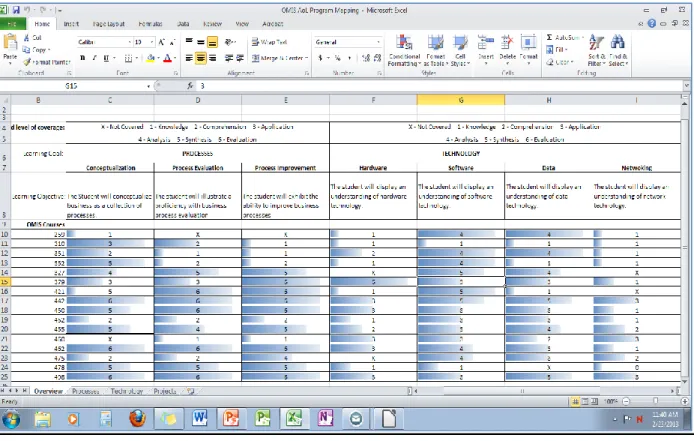Click the Increase Decimal icon

366,58
